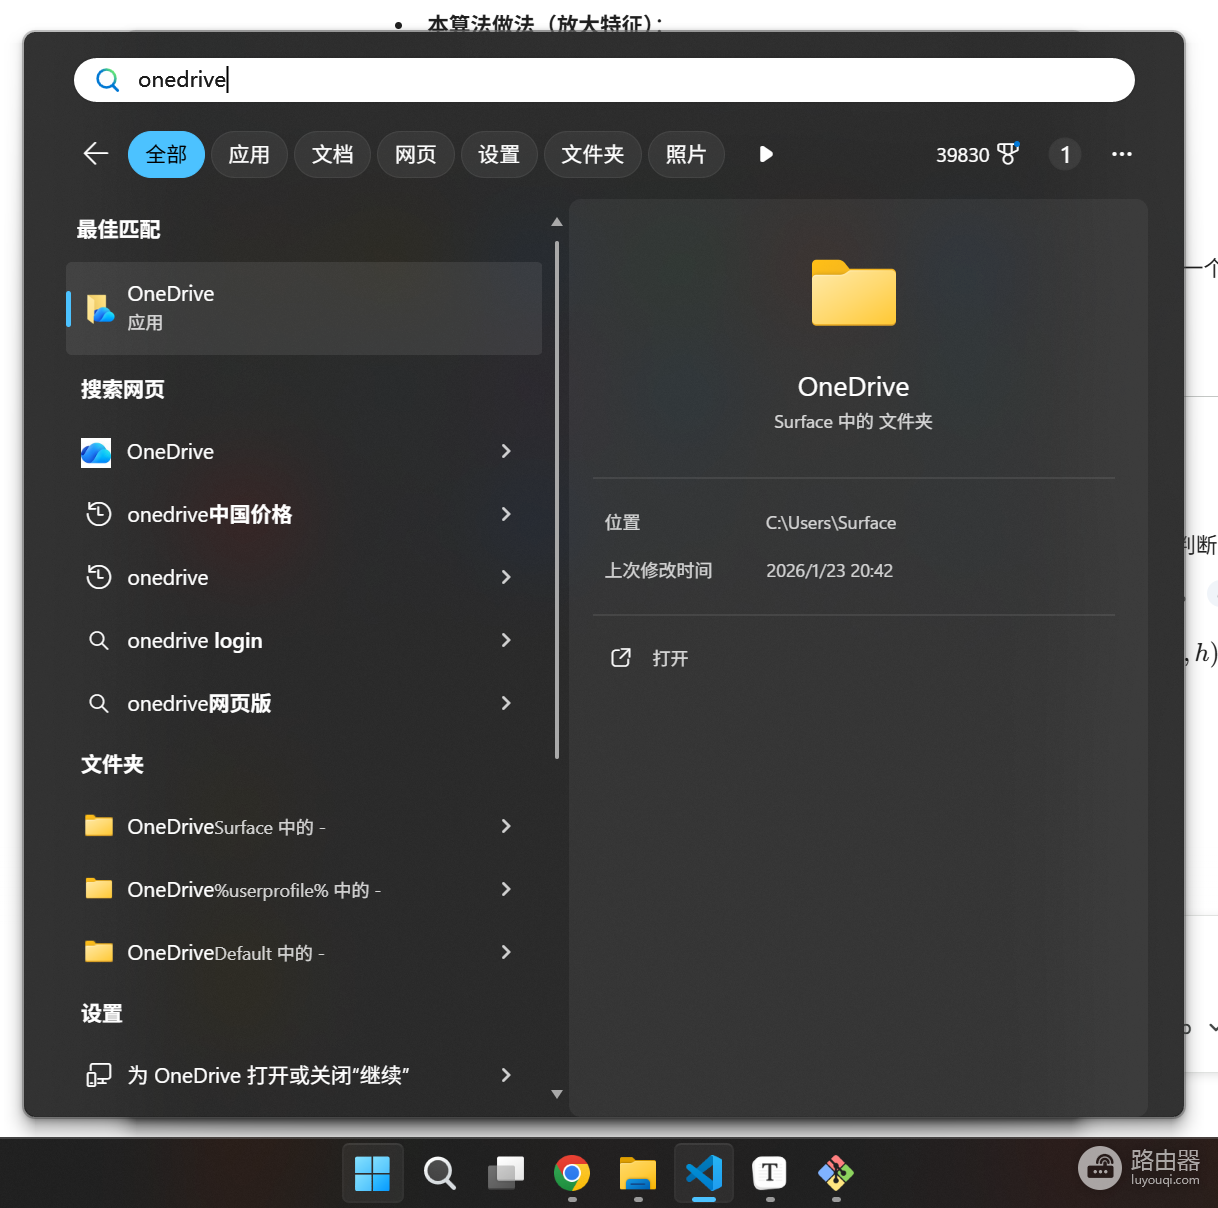Select the 网页 filter tab
1218x1208 pixels.
pyautogui.click(x=415, y=154)
